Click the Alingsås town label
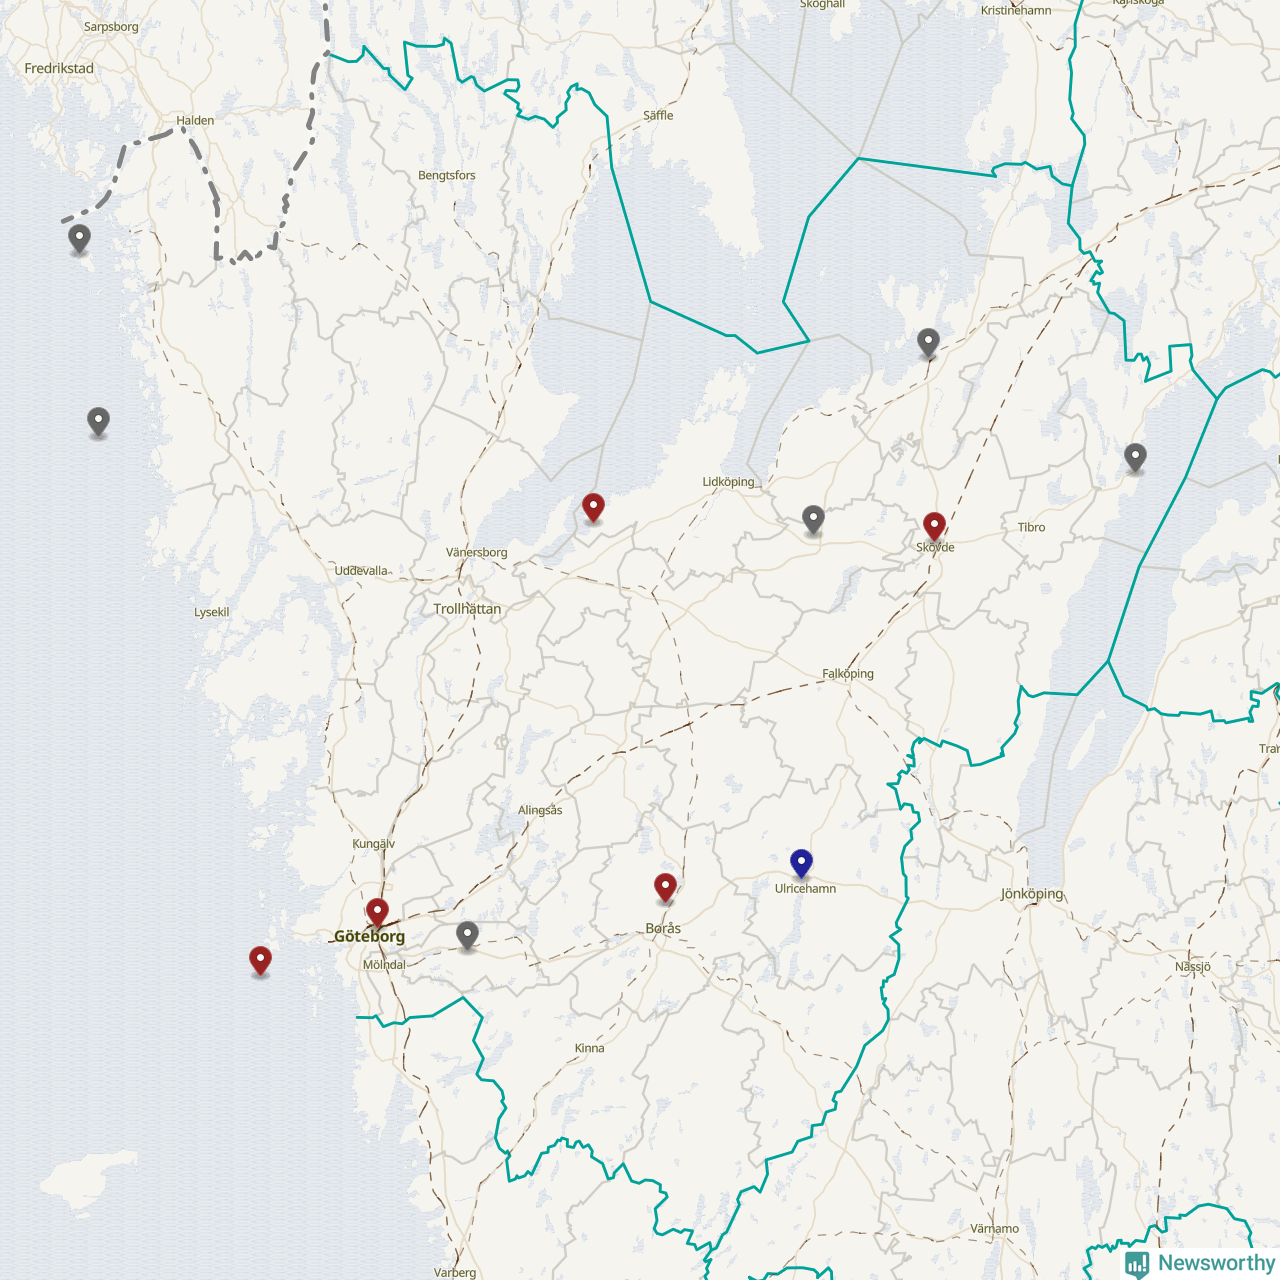Screen dimensions: 1280x1280 click(540, 810)
